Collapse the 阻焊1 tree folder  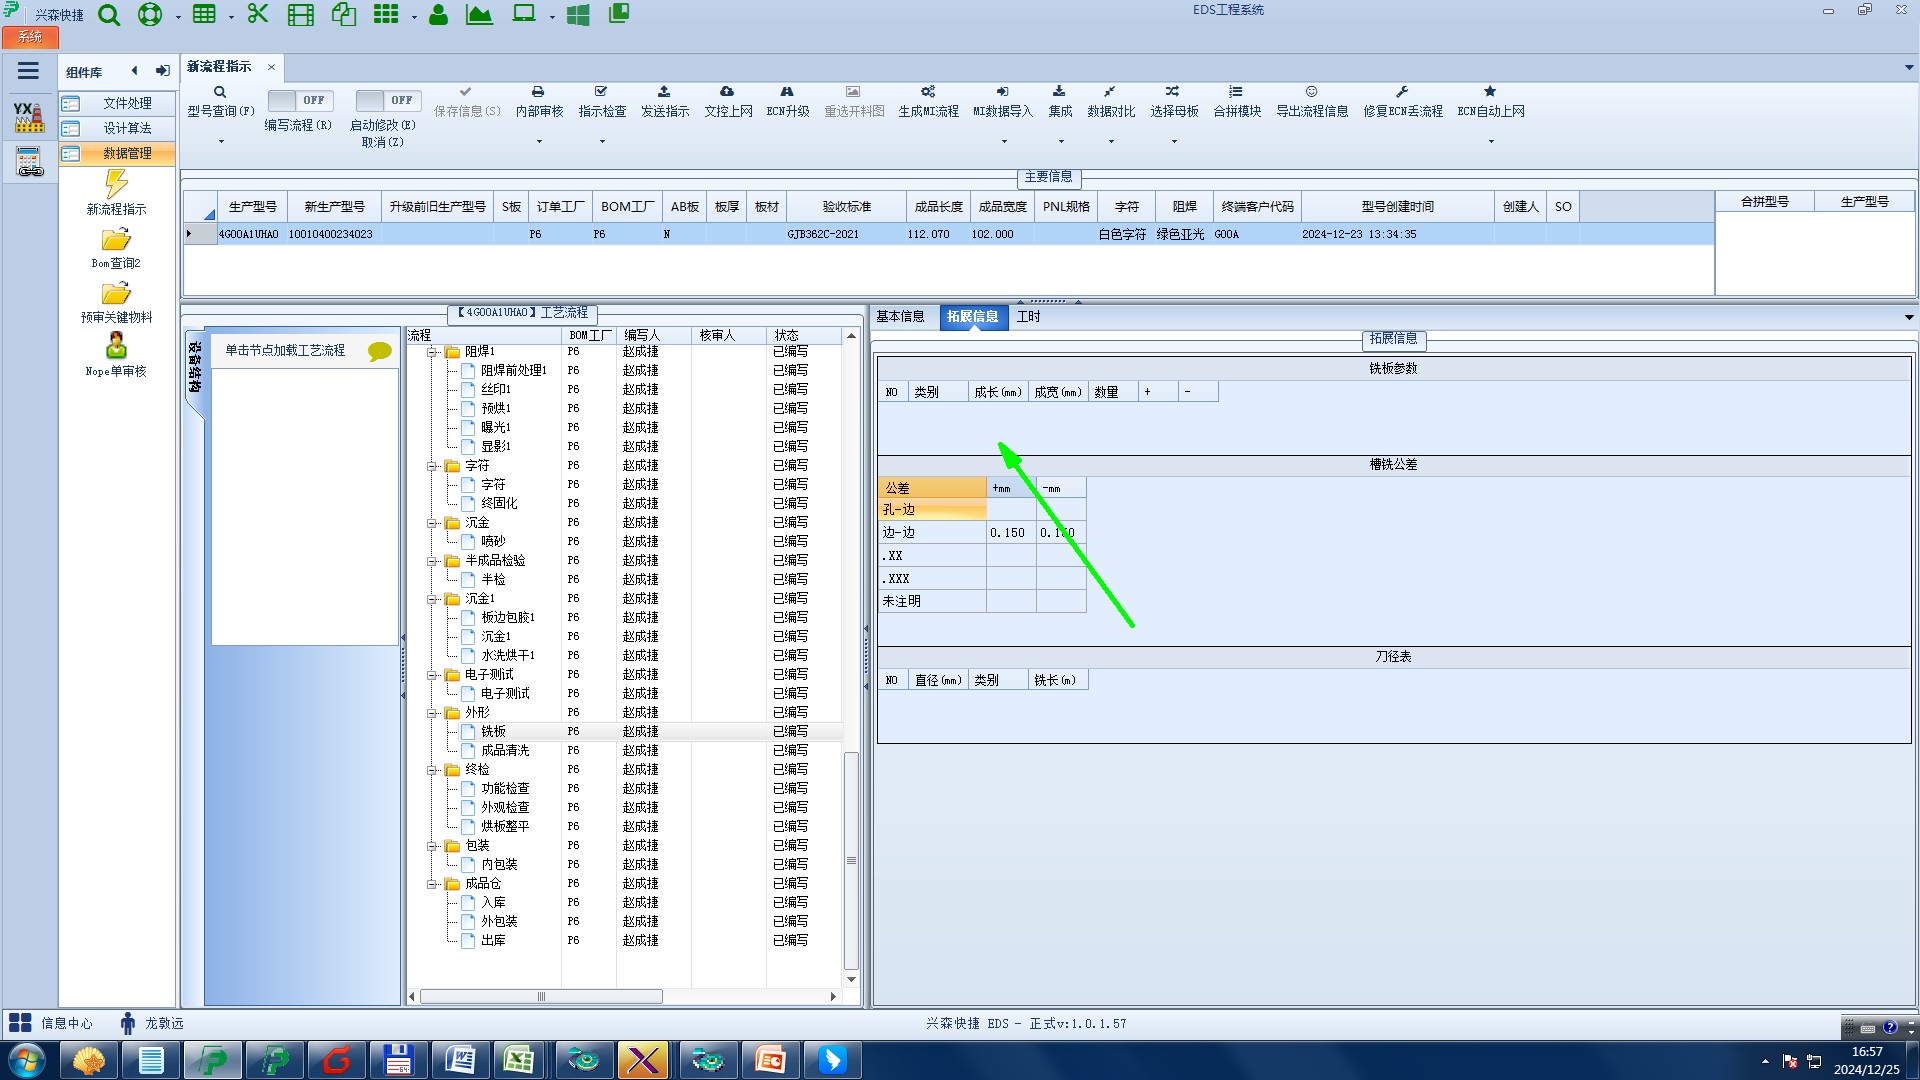click(433, 352)
